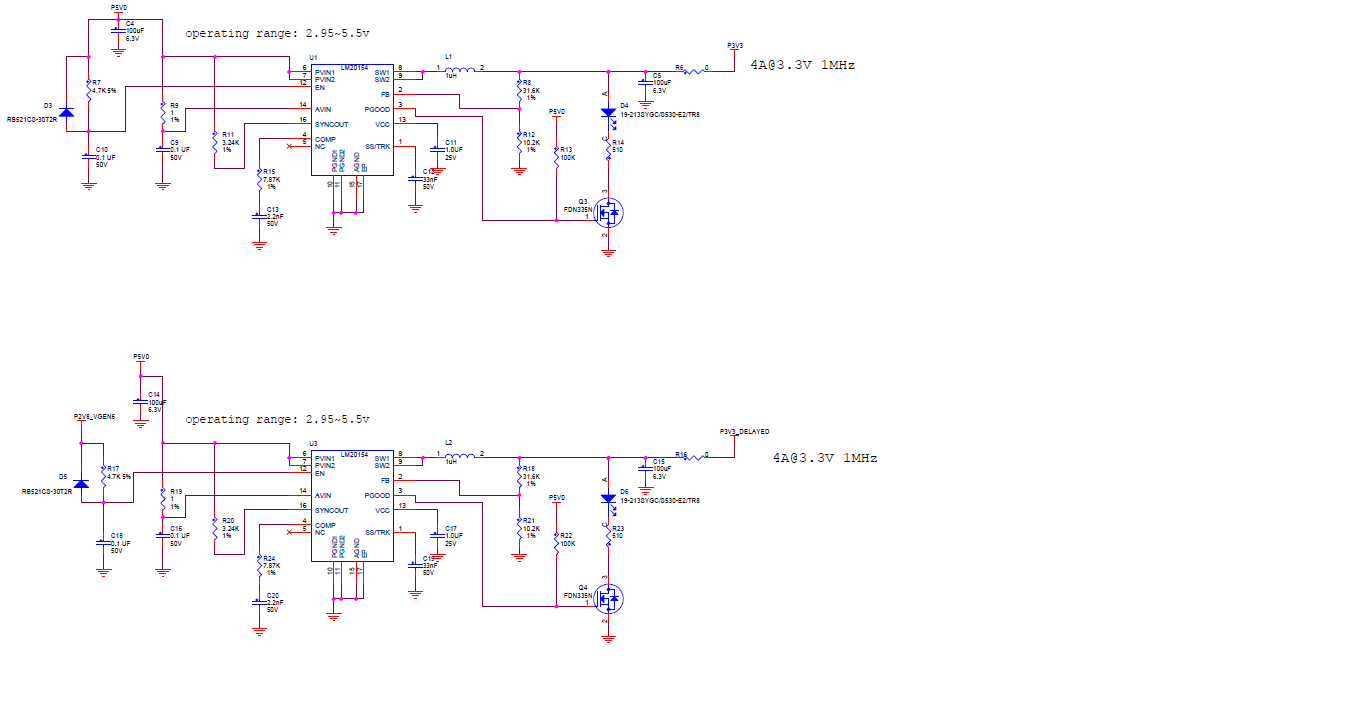The image size is (1368, 712).
Task: Select the R7 resistor symbol
Action: [89, 92]
